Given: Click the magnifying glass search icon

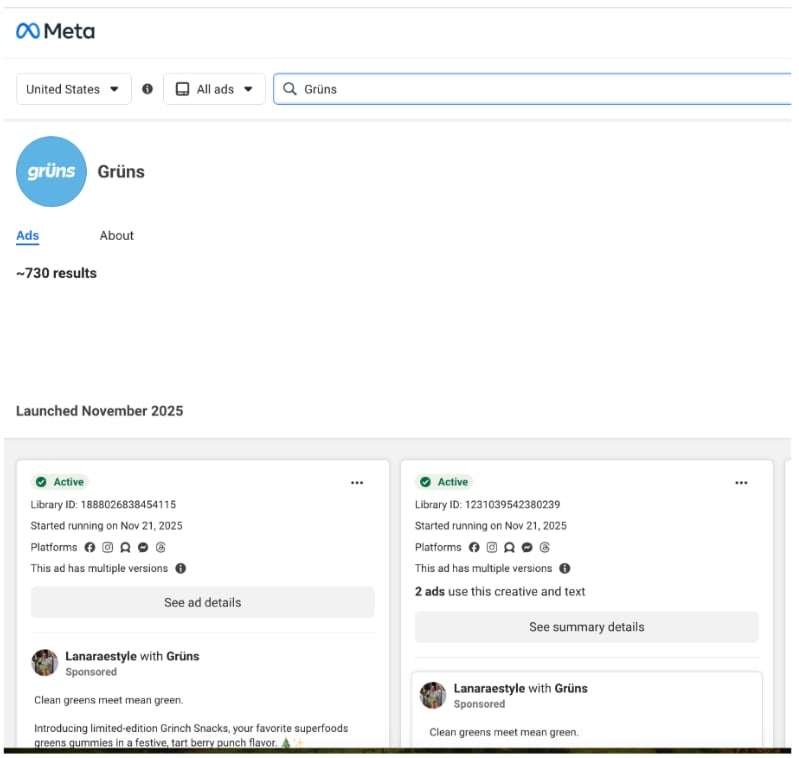Looking at the screenshot, I should (x=289, y=89).
